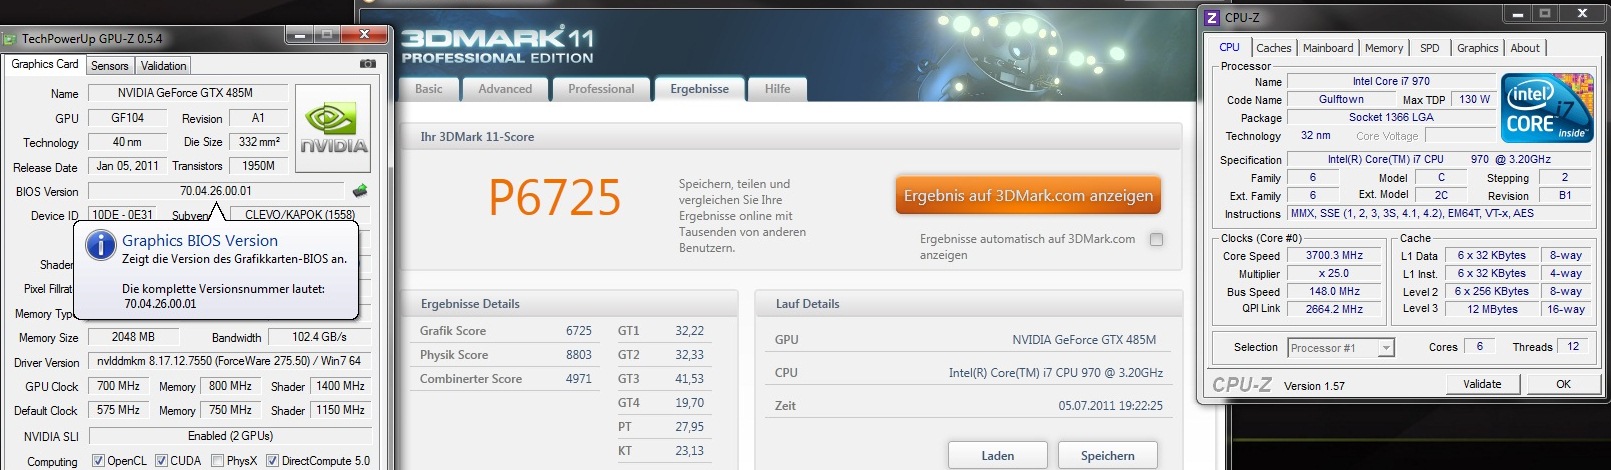Click the P6725 score text
The image size is (1611, 470).
555,198
